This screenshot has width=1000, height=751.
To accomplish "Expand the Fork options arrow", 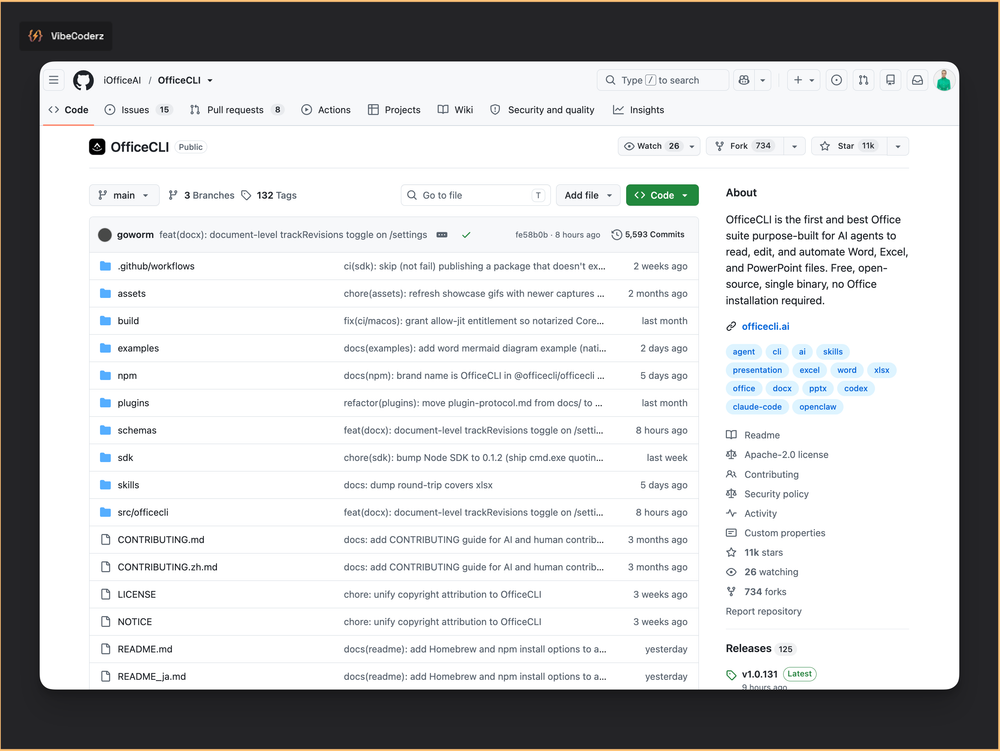I will tap(794, 146).
